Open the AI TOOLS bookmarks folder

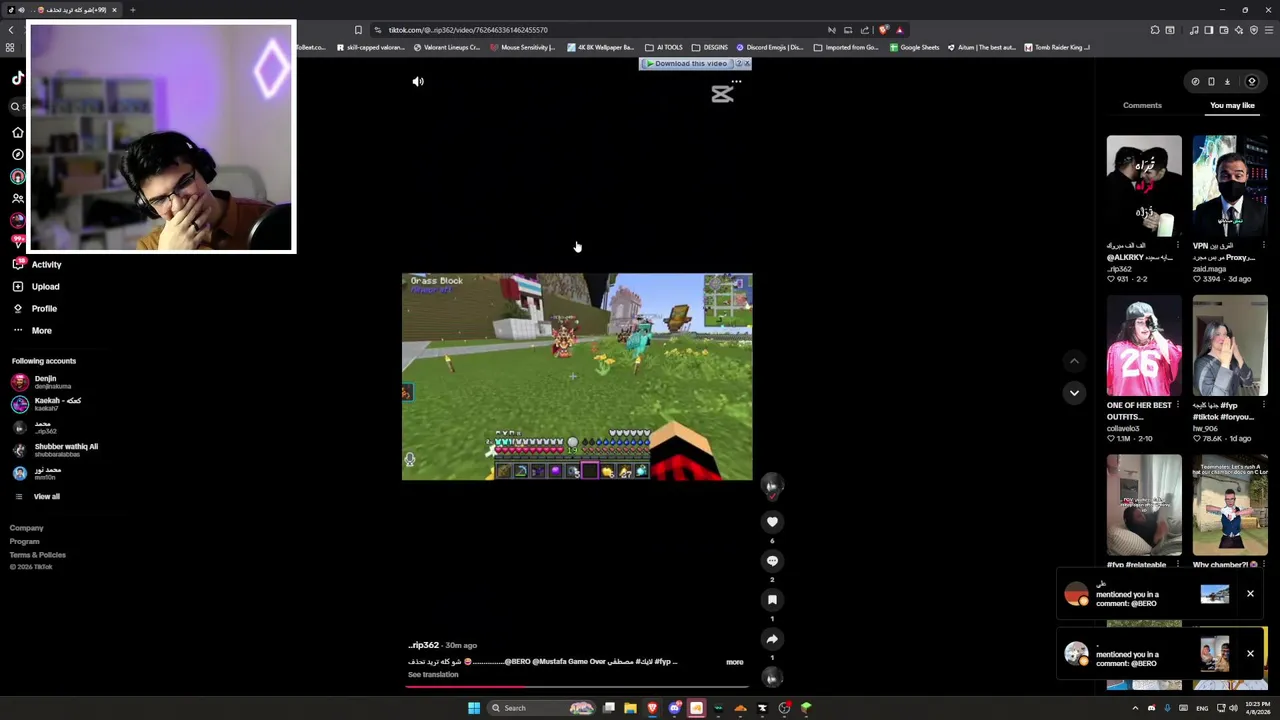pyautogui.click(x=664, y=47)
